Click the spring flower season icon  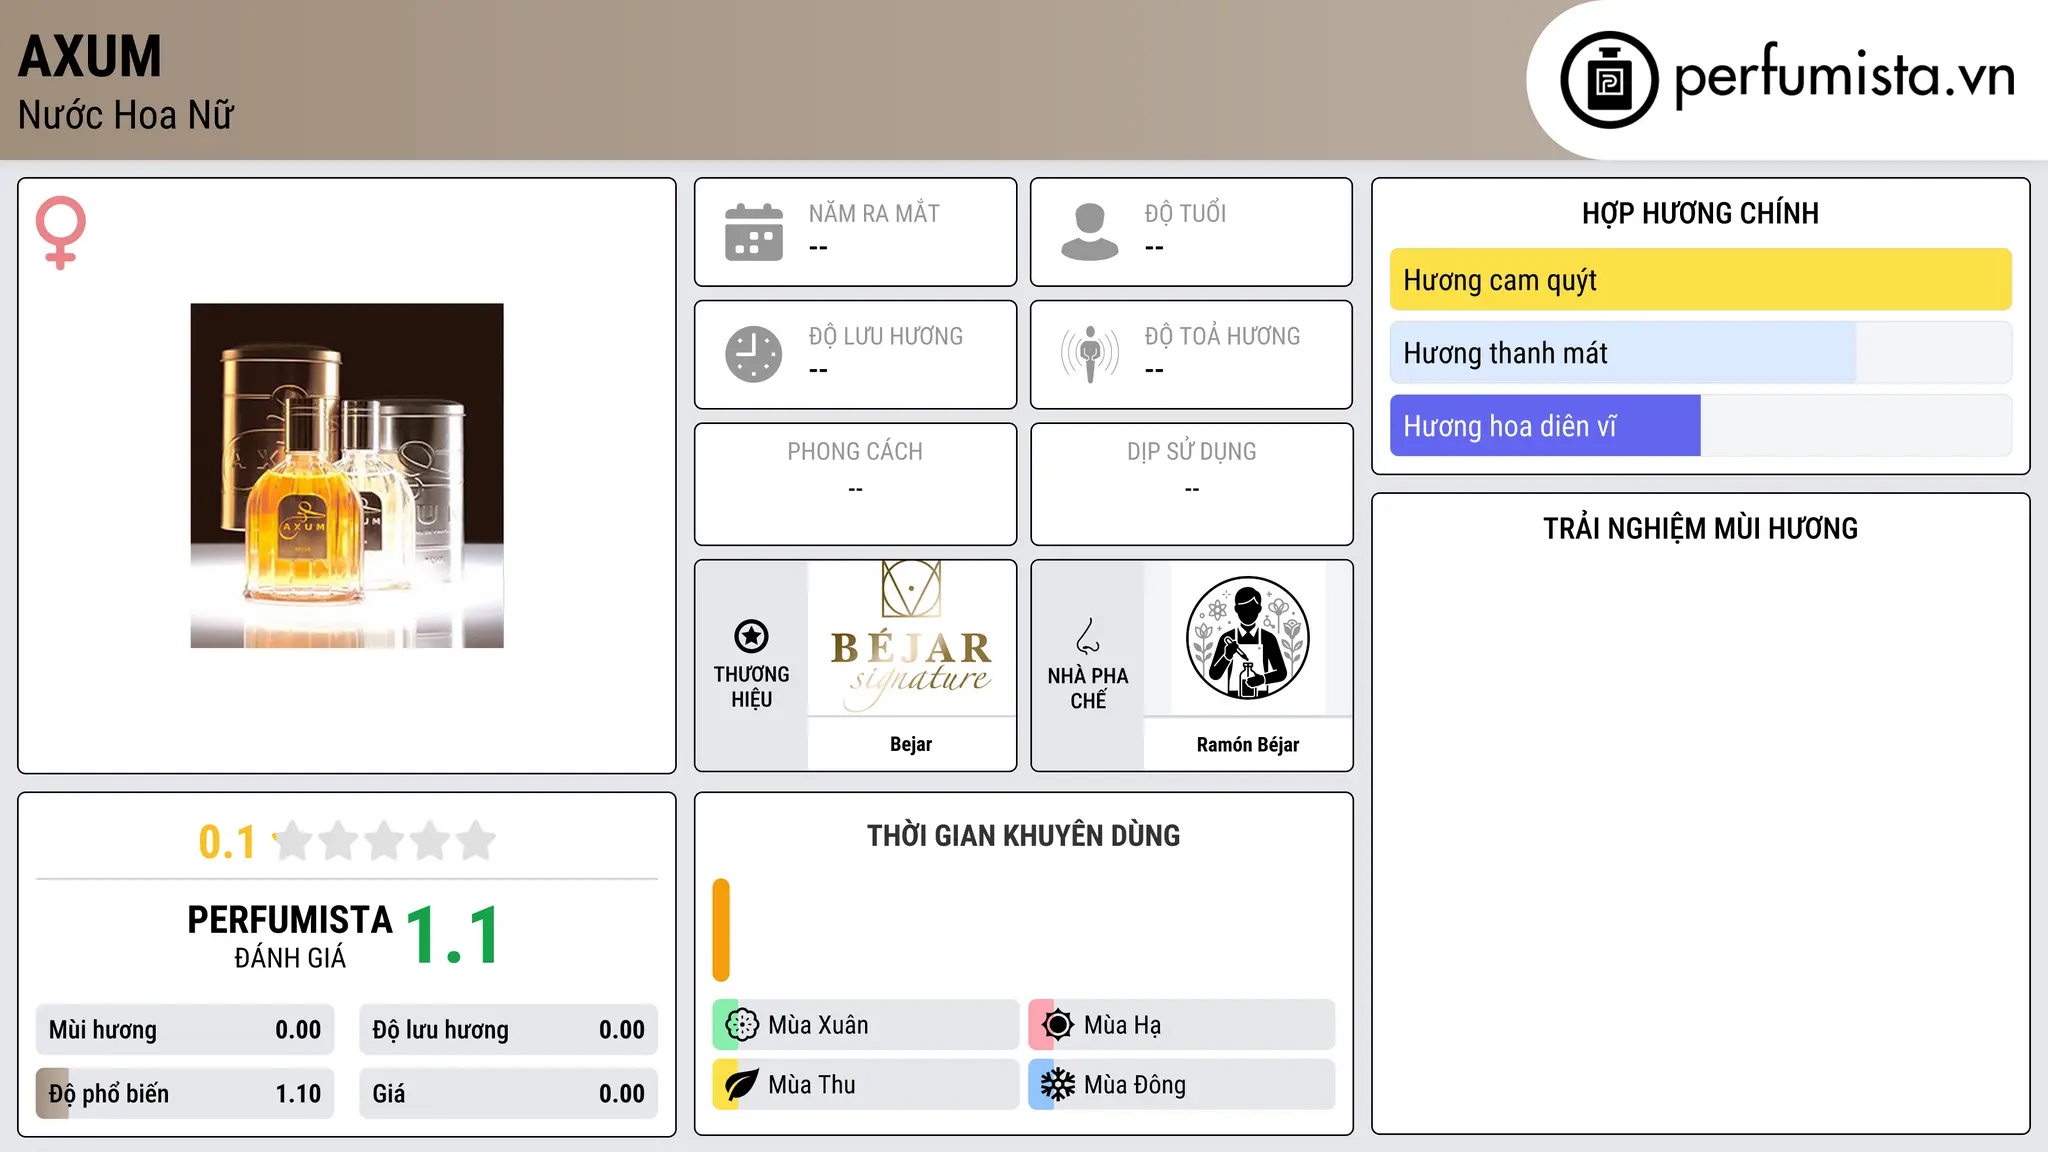742,1025
